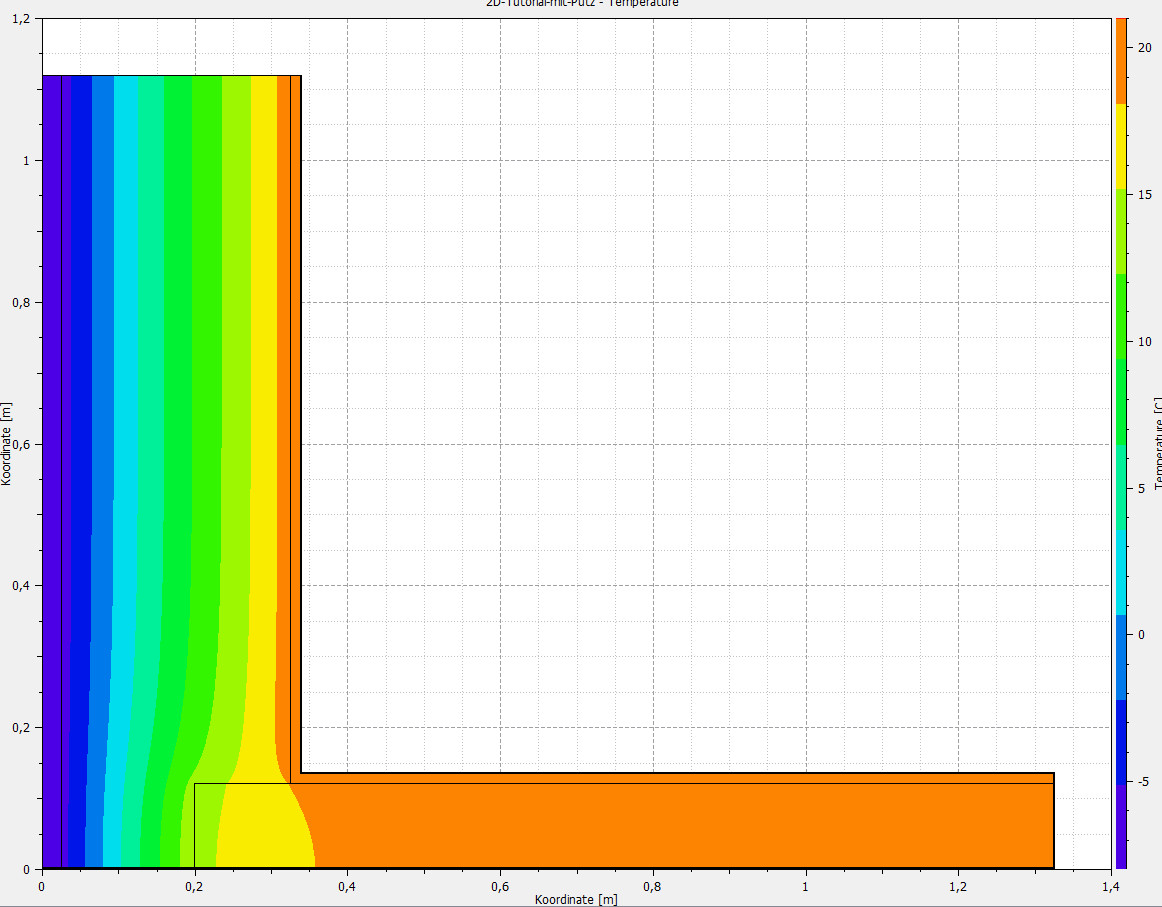The image size is (1162, 907).
Task: Pick the dark blue color bar segment above -5
Action: click(1121, 742)
